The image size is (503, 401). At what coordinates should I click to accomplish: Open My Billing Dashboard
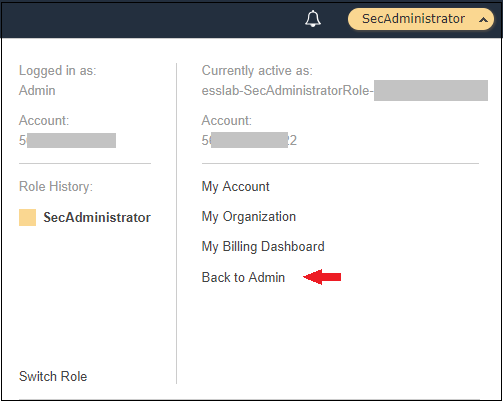tap(263, 247)
